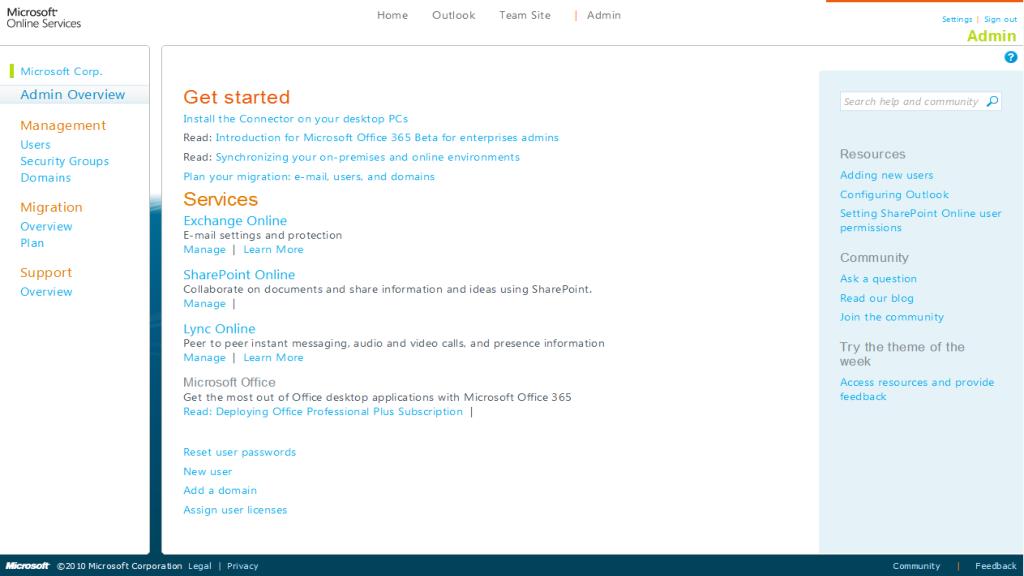
Task: Open Users under Management
Action: 35,144
